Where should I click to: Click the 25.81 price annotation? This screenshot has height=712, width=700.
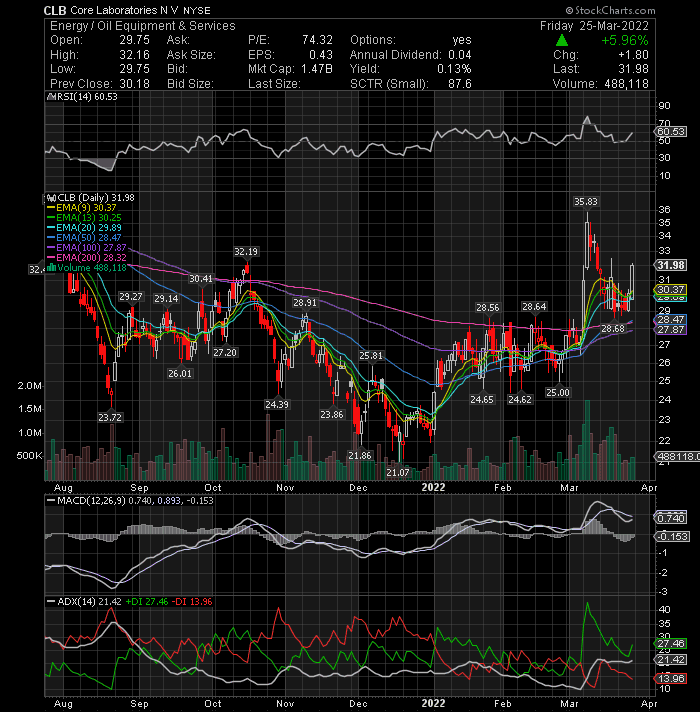click(371, 356)
